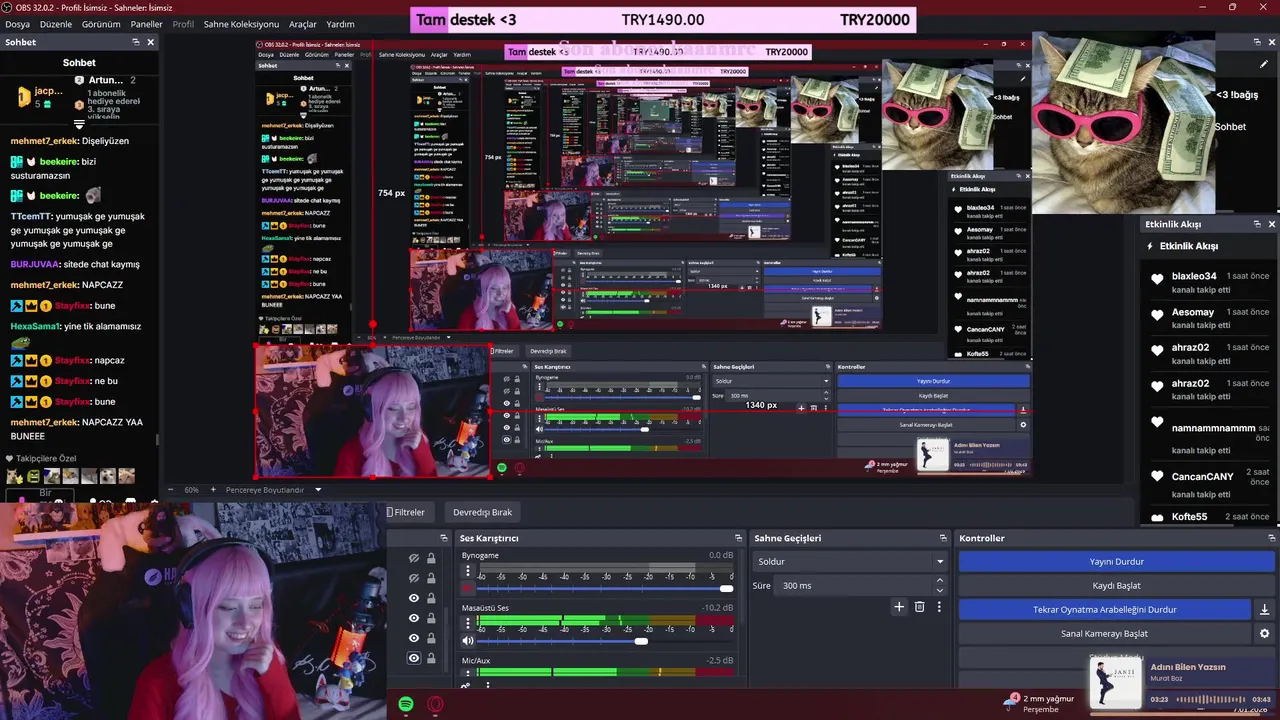Open Spotify from the taskbar
The width and height of the screenshot is (1280, 720).
pos(406,704)
